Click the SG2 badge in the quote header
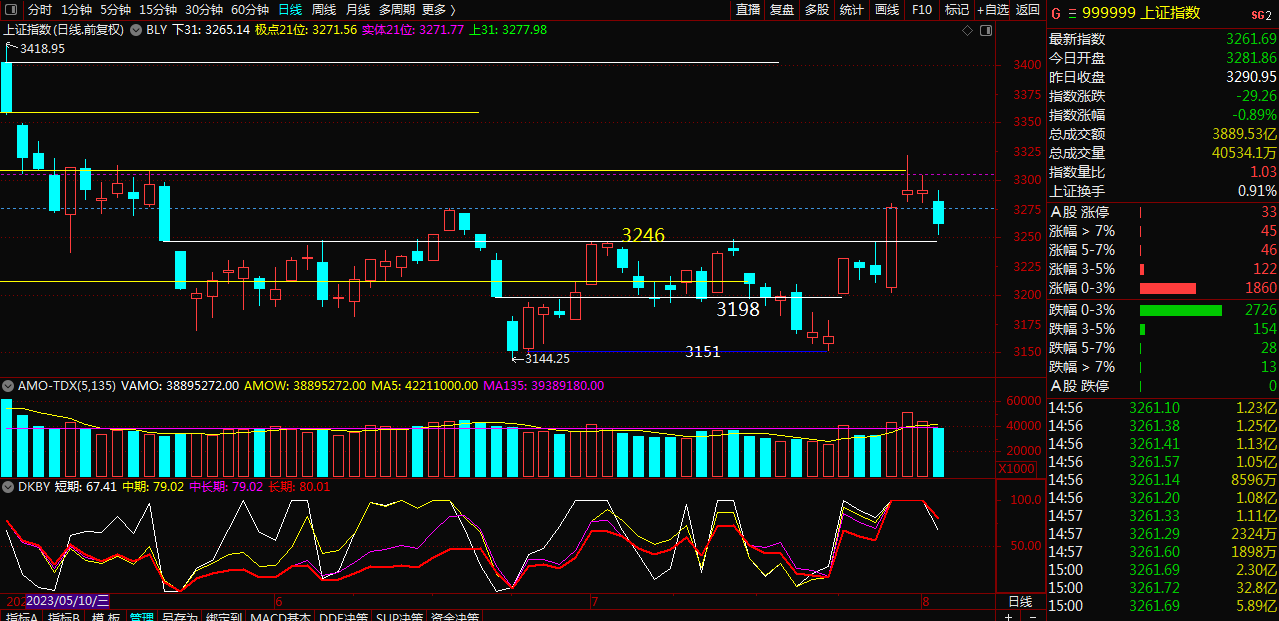This screenshot has height=621, width=1279. [1261, 14]
